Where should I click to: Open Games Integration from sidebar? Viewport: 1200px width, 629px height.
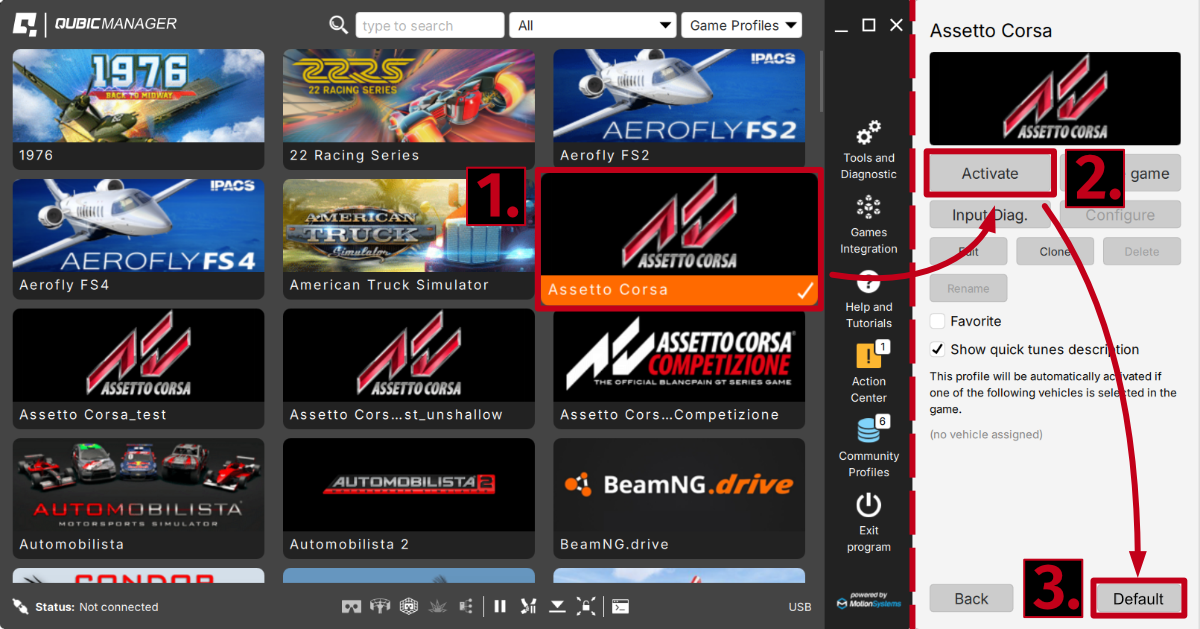[868, 224]
